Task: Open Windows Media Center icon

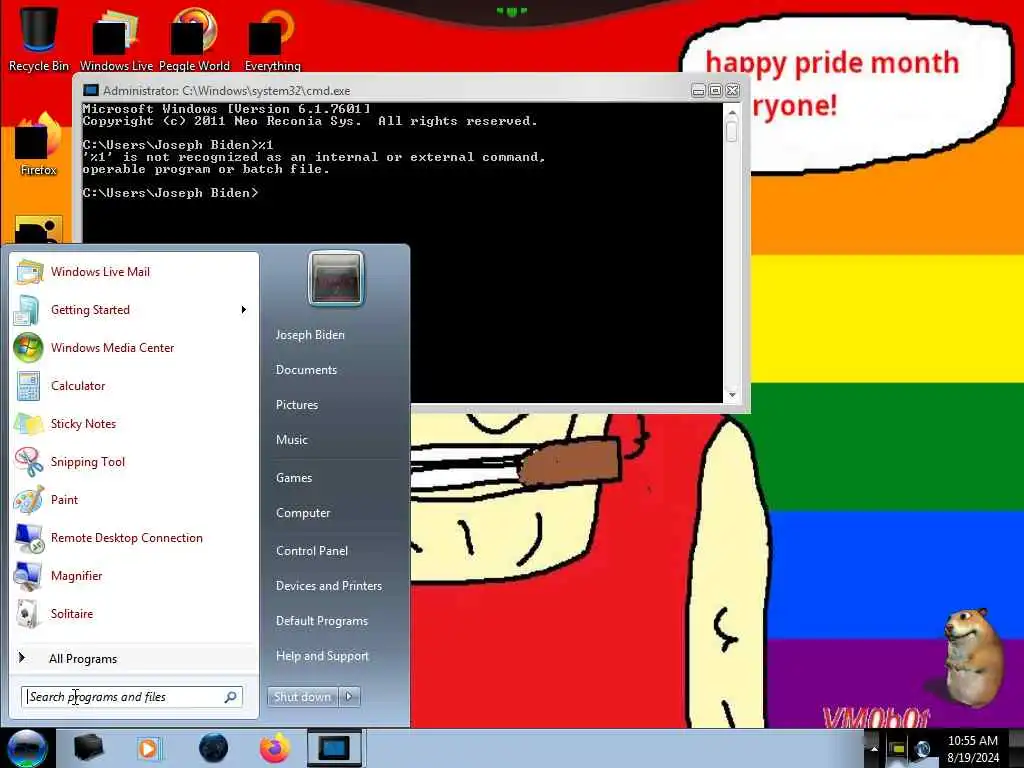Action: 28,347
